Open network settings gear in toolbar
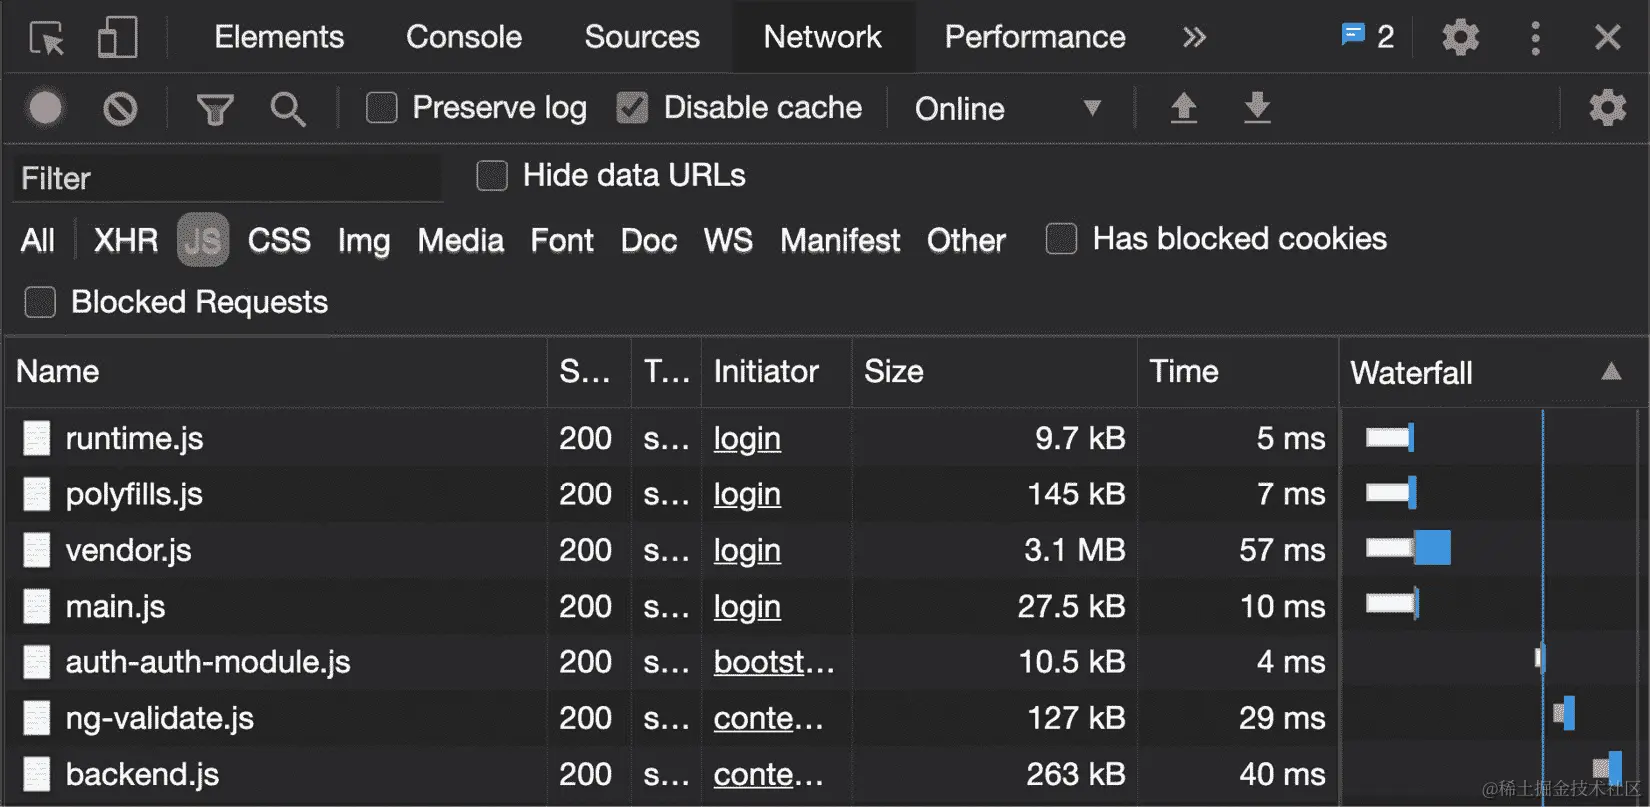The image size is (1650, 807). point(1607,107)
